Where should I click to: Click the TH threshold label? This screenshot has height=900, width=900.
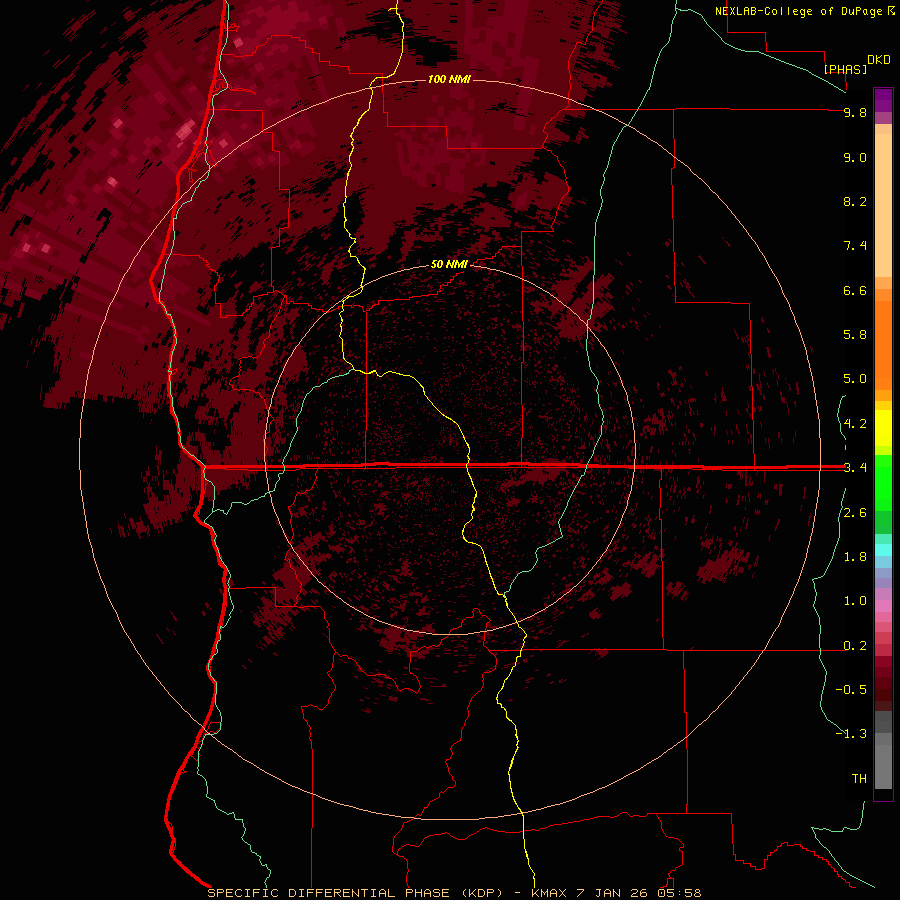tap(859, 779)
